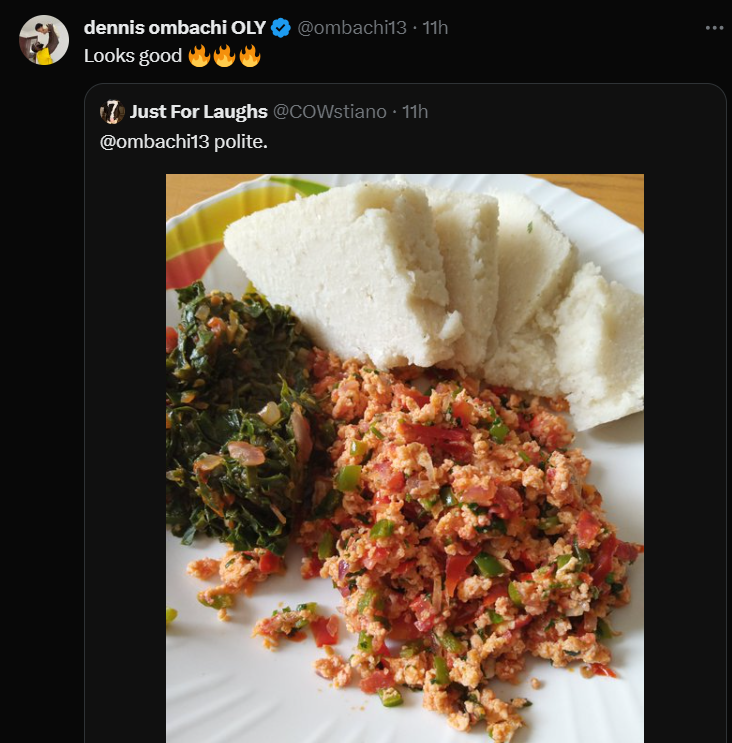Open the more options ellipsis menu
Image resolution: width=732 pixels, height=743 pixels.
coord(713,28)
